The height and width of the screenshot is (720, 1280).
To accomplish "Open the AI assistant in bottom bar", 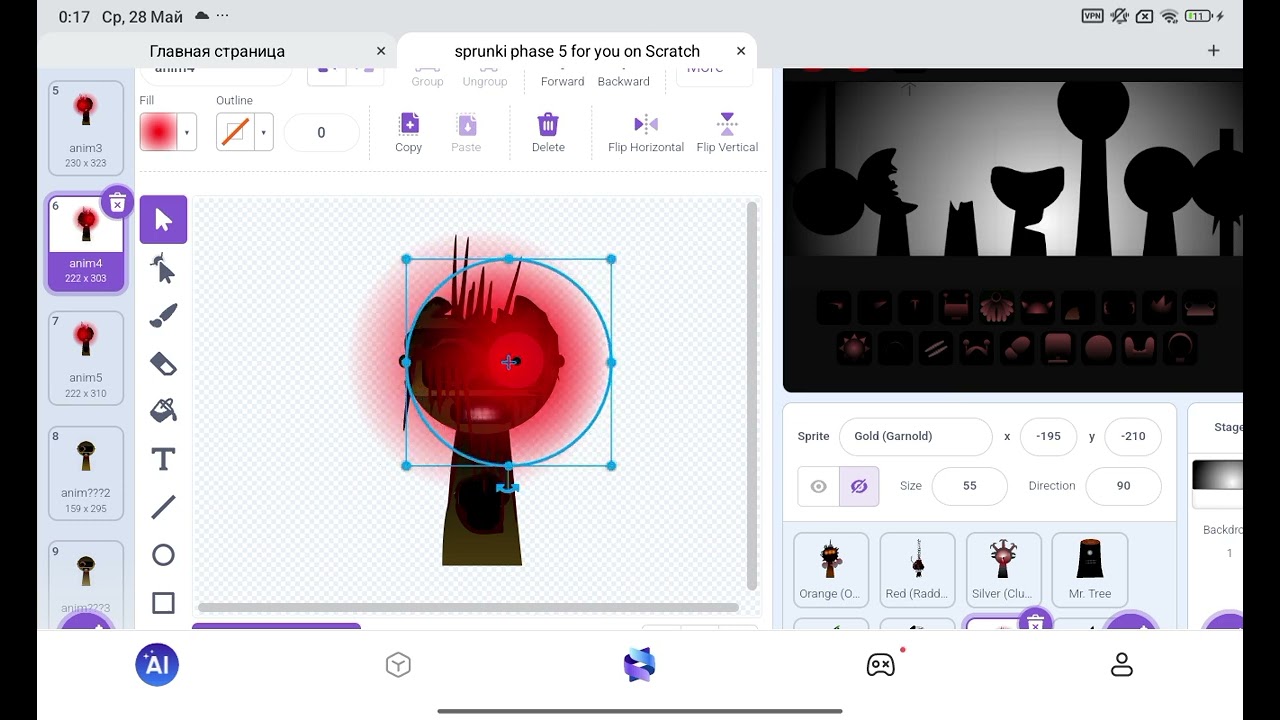I will click(157, 665).
